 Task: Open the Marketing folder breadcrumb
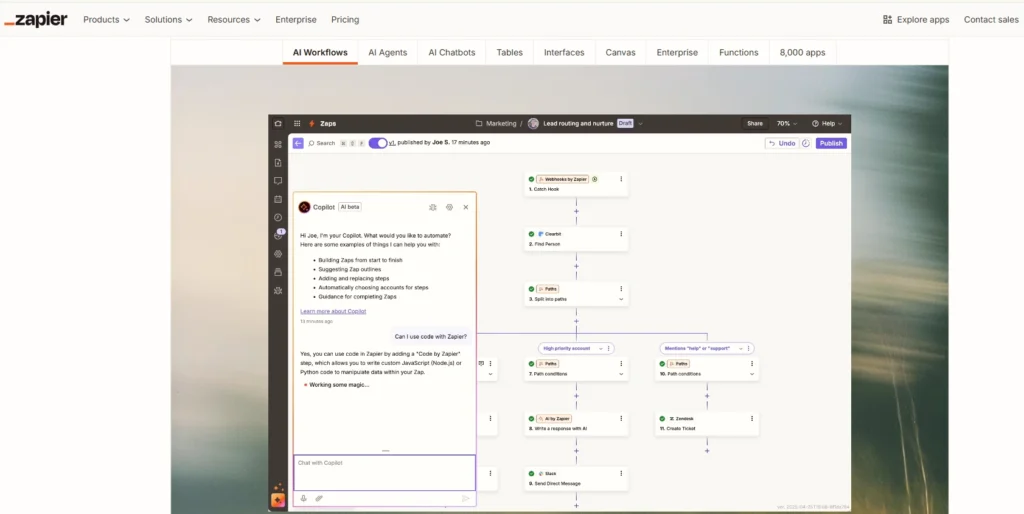[x=496, y=123]
